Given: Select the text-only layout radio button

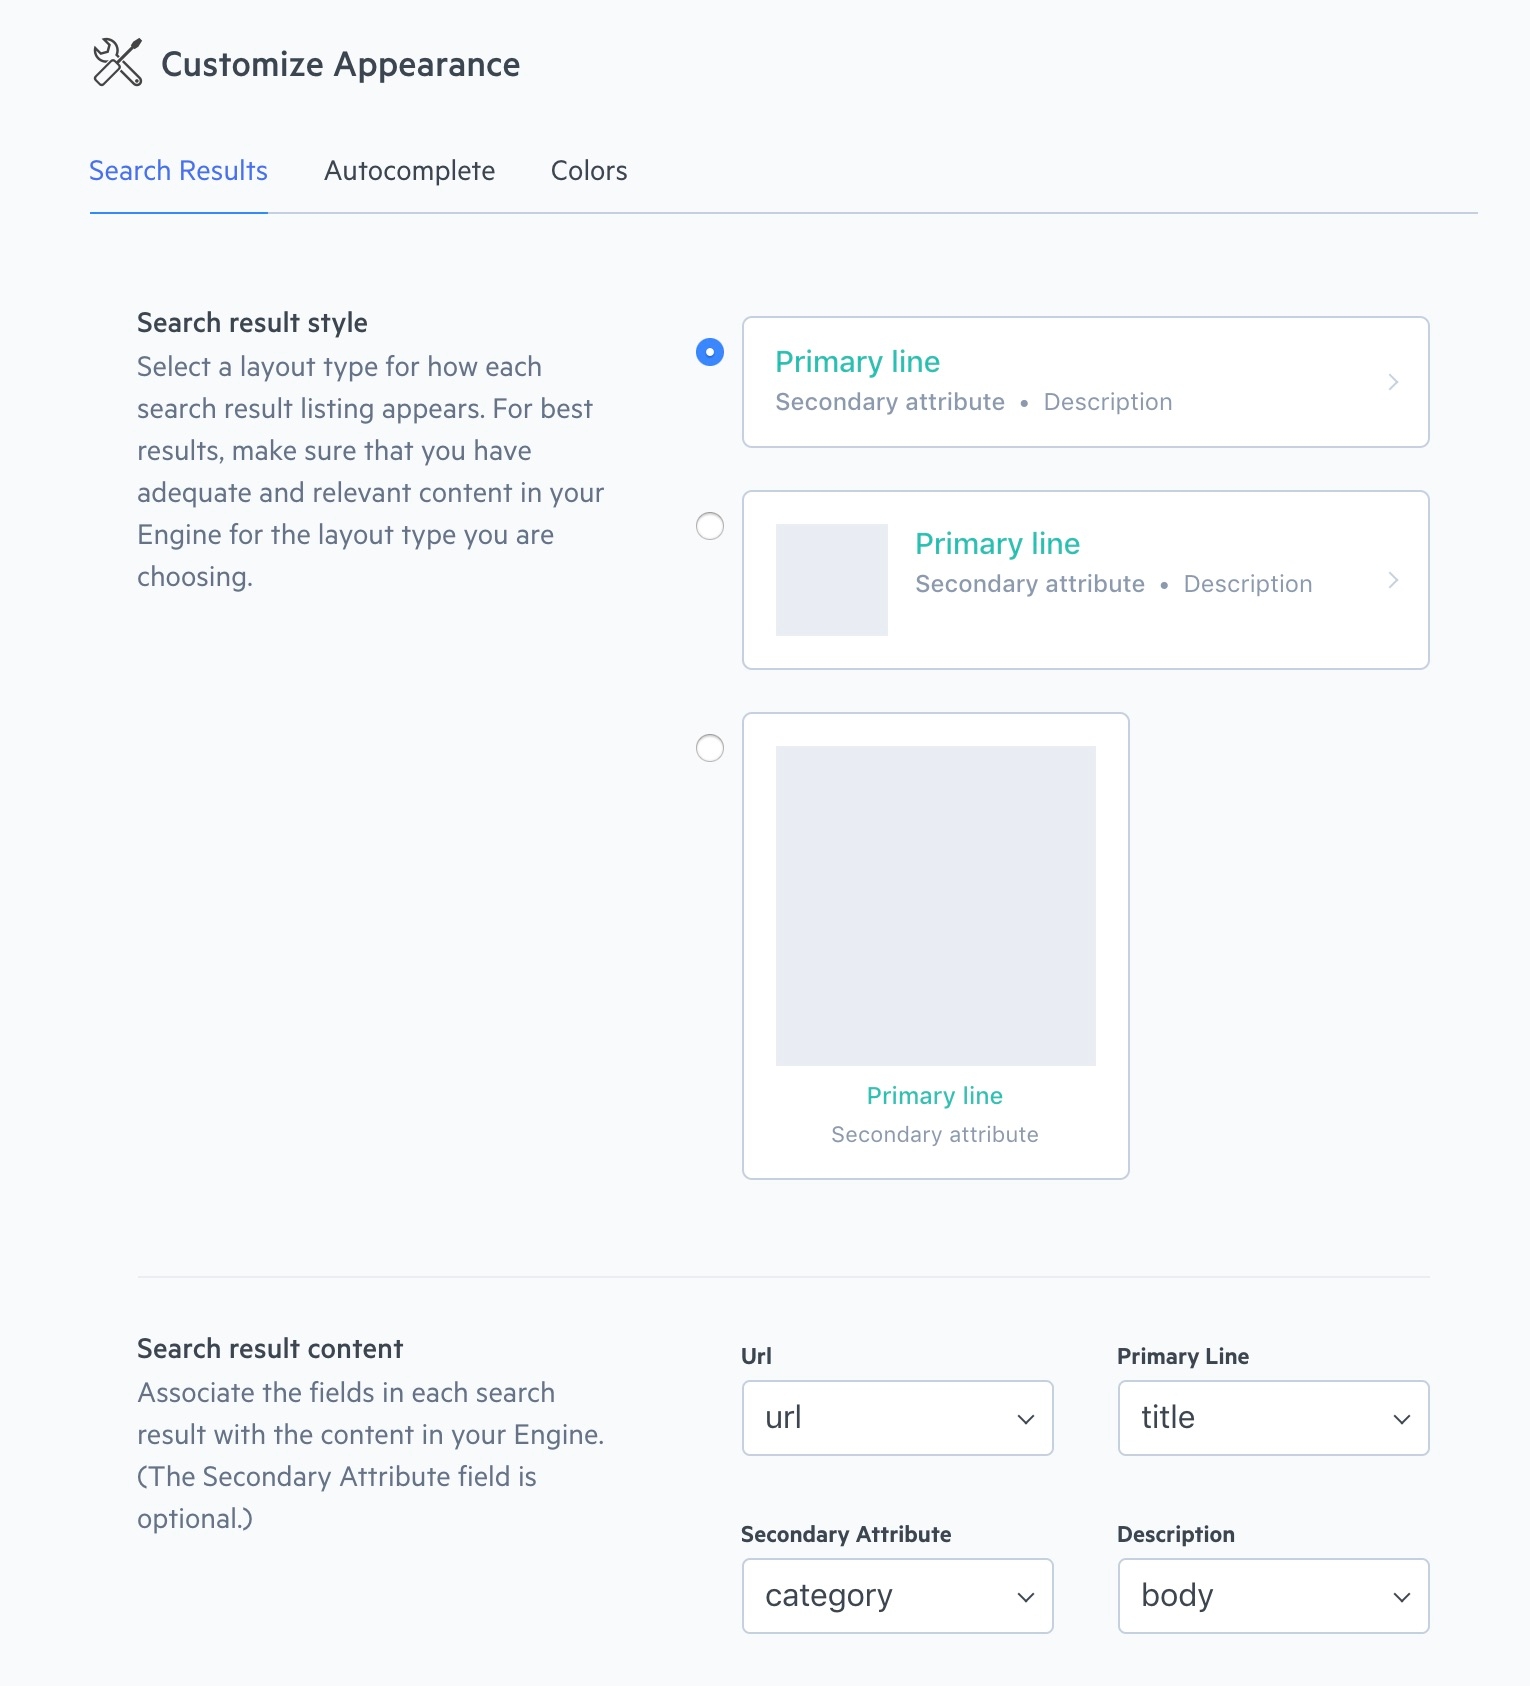Looking at the screenshot, I should 710,352.
